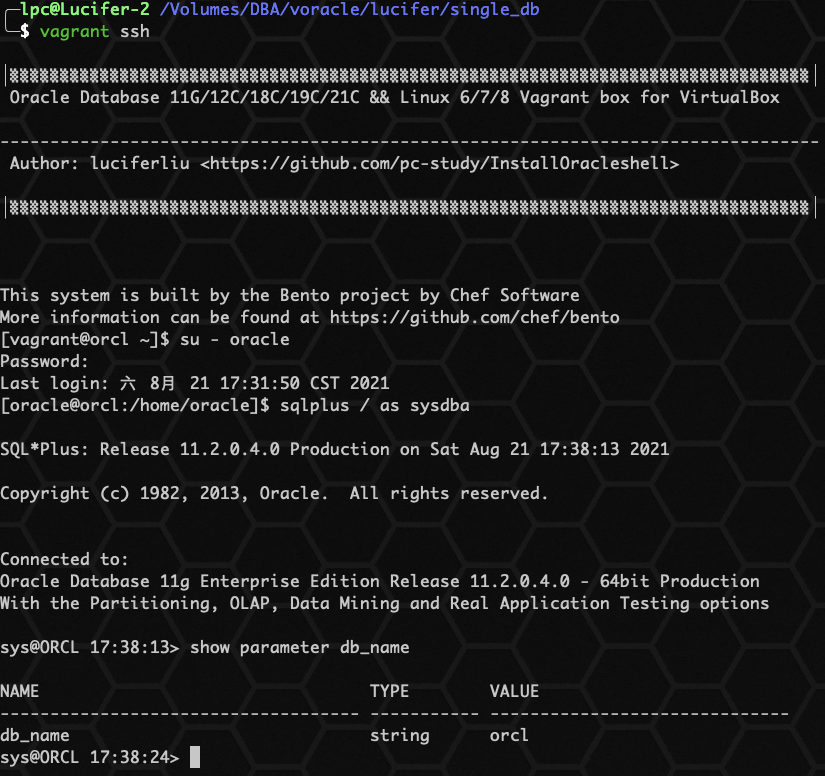Click the 'SQL*Plus: Release 11.2.0.4.0' line
Screen dimensions: 825x776
tap(335, 449)
